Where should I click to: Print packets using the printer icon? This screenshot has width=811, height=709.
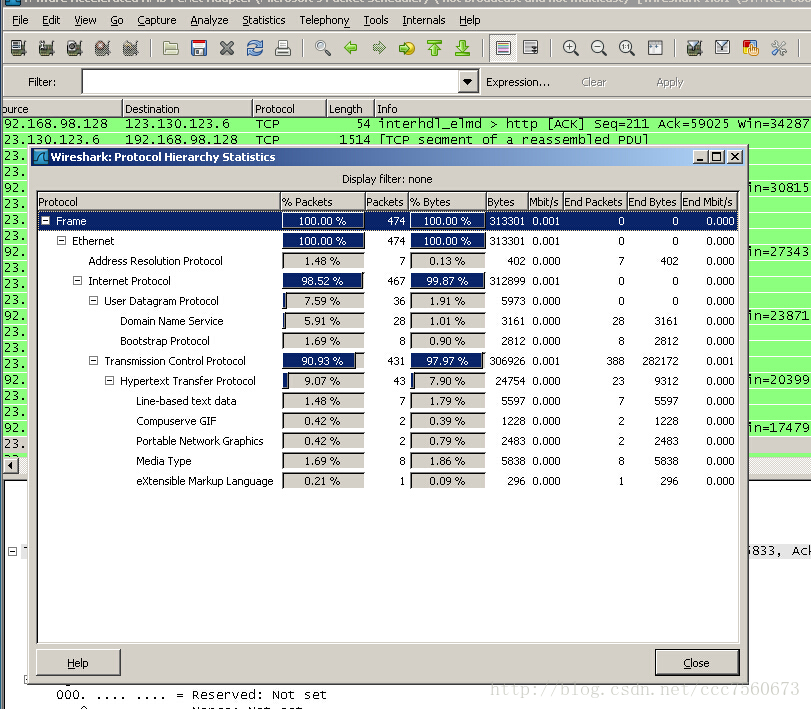pos(282,48)
